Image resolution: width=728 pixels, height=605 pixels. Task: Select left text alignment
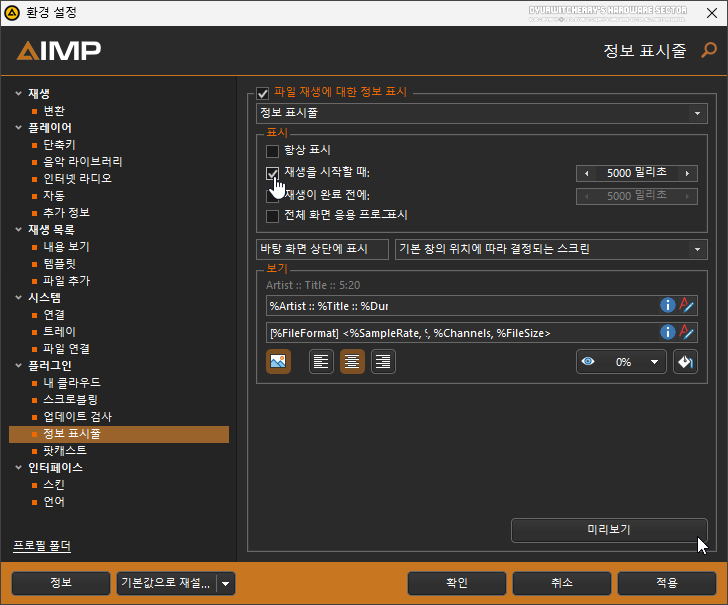(321, 361)
